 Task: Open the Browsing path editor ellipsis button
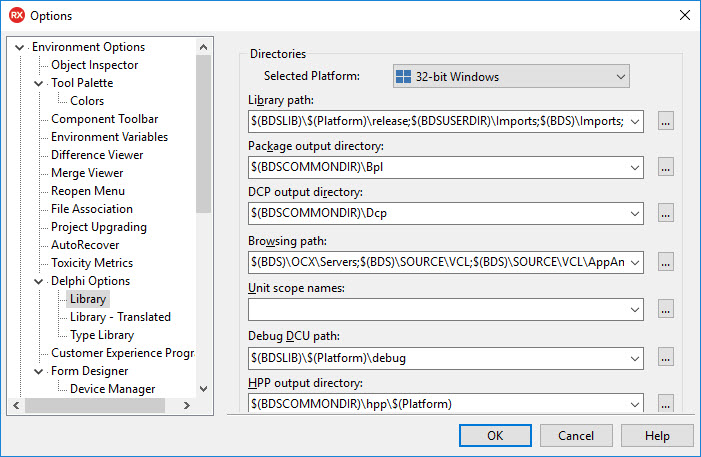(x=665, y=262)
